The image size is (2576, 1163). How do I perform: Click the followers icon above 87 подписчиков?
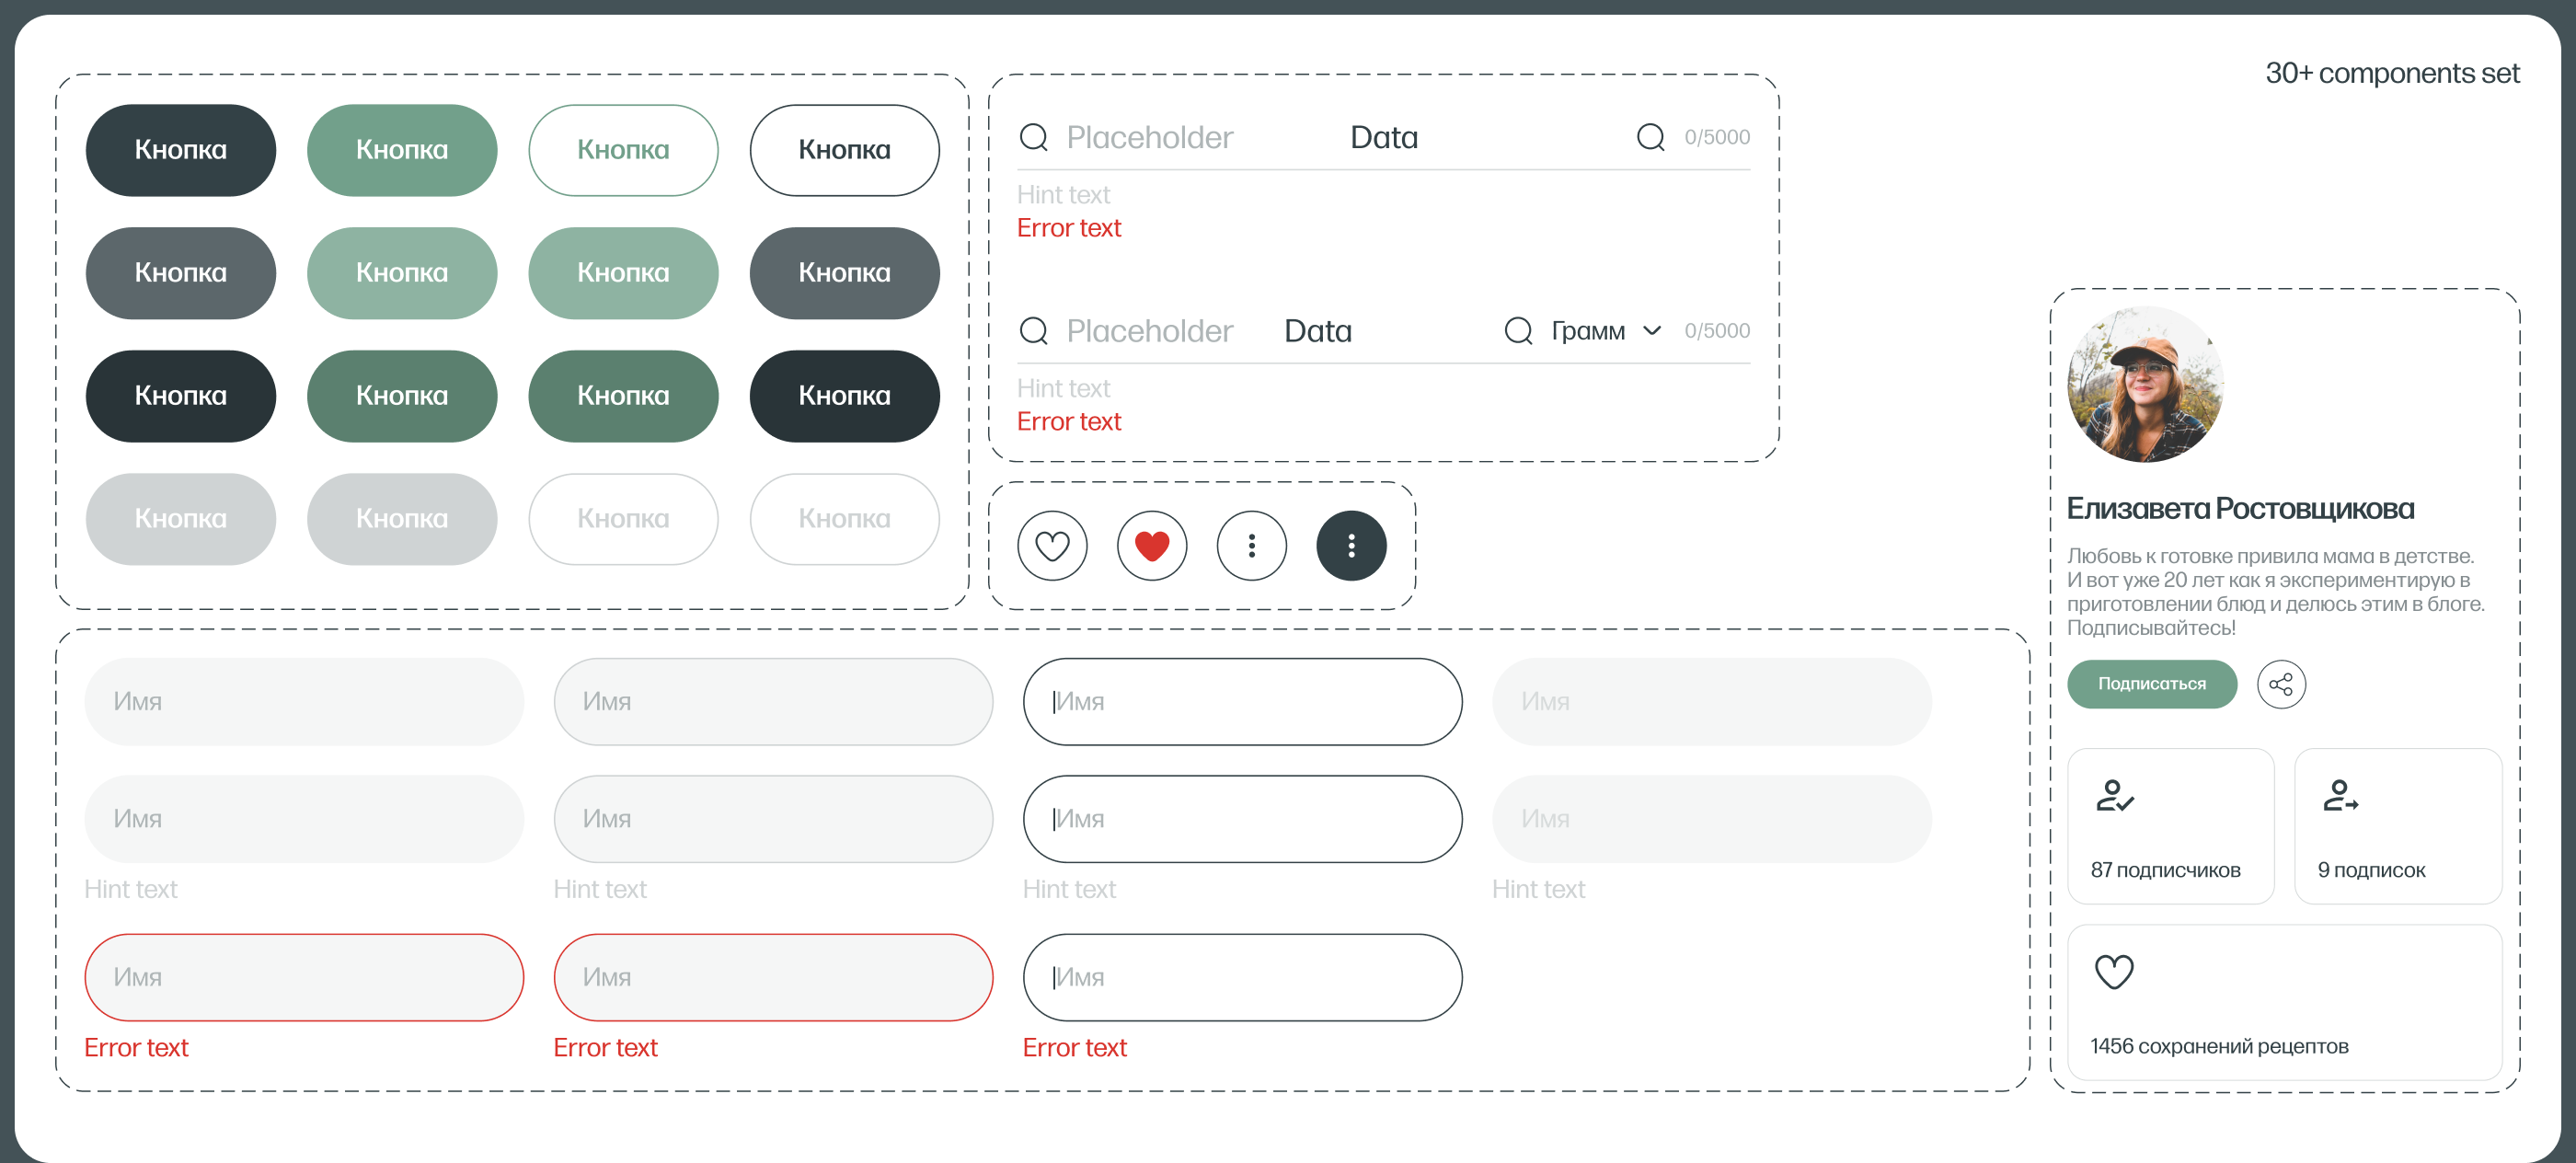[2114, 796]
